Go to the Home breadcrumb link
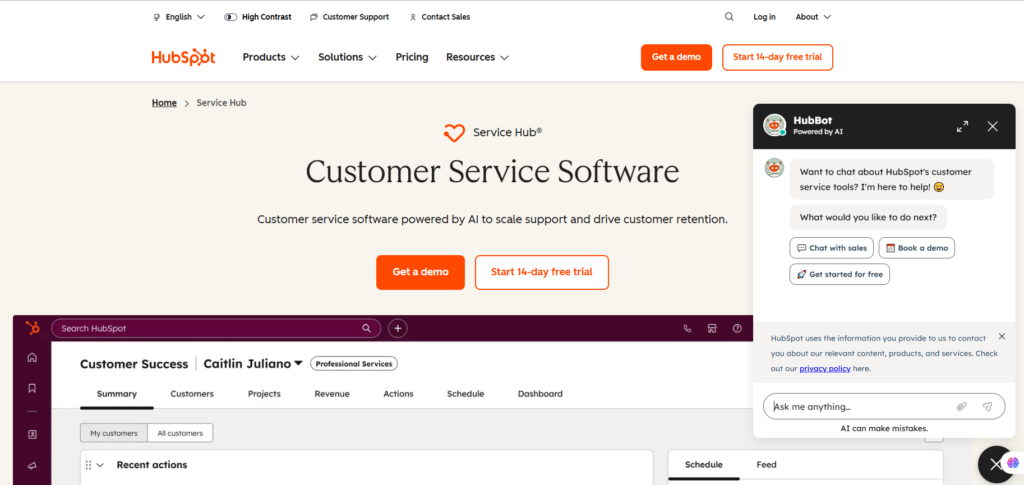This screenshot has width=1024, height=485. (x=165, y=103)
